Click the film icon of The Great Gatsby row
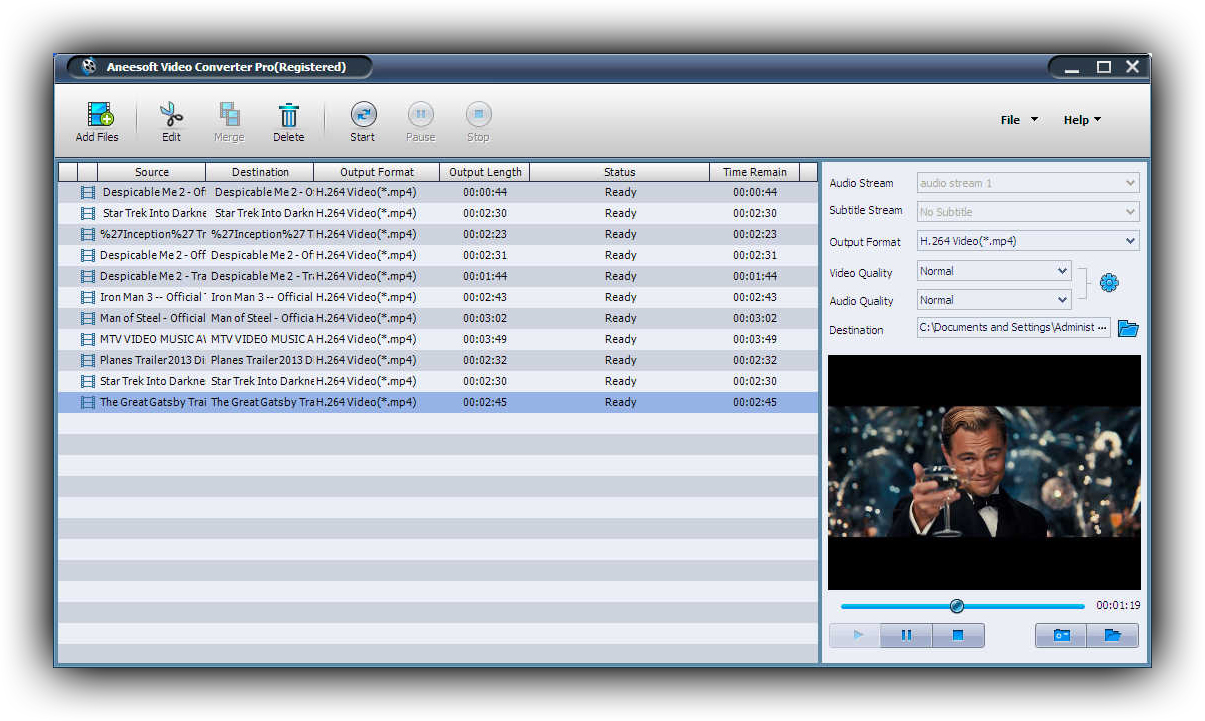The height and width of the screenshot is (721, 1205). click(88, 402)
